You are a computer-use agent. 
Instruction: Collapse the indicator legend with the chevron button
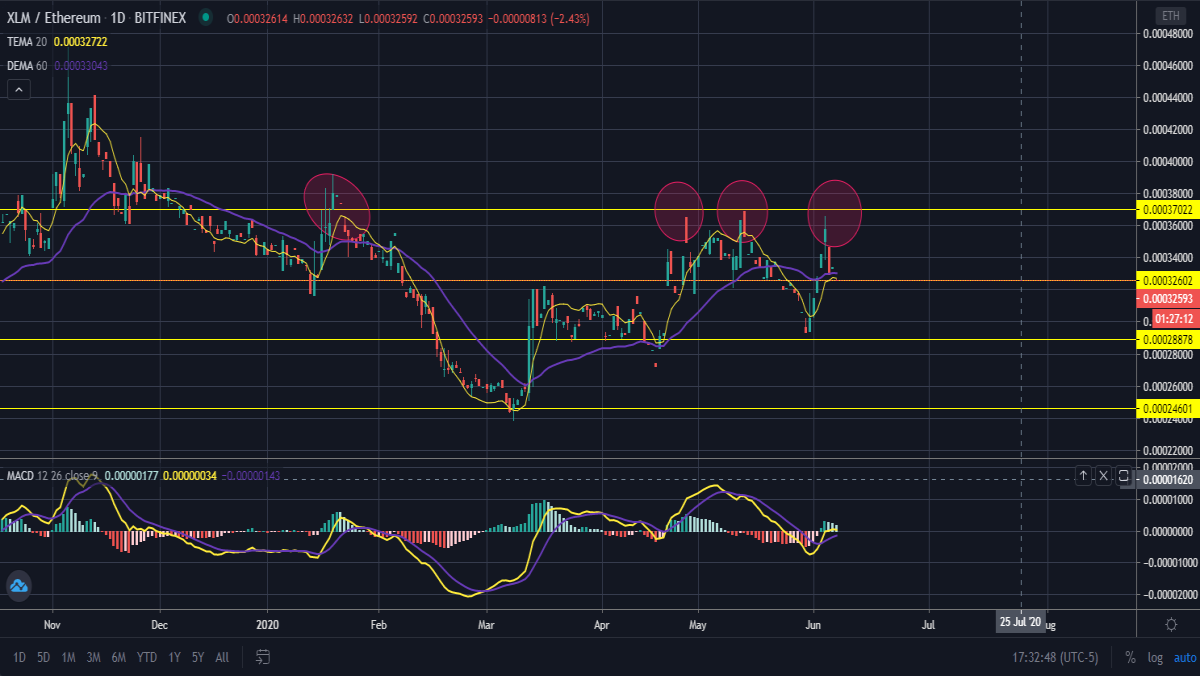point(19,90)
